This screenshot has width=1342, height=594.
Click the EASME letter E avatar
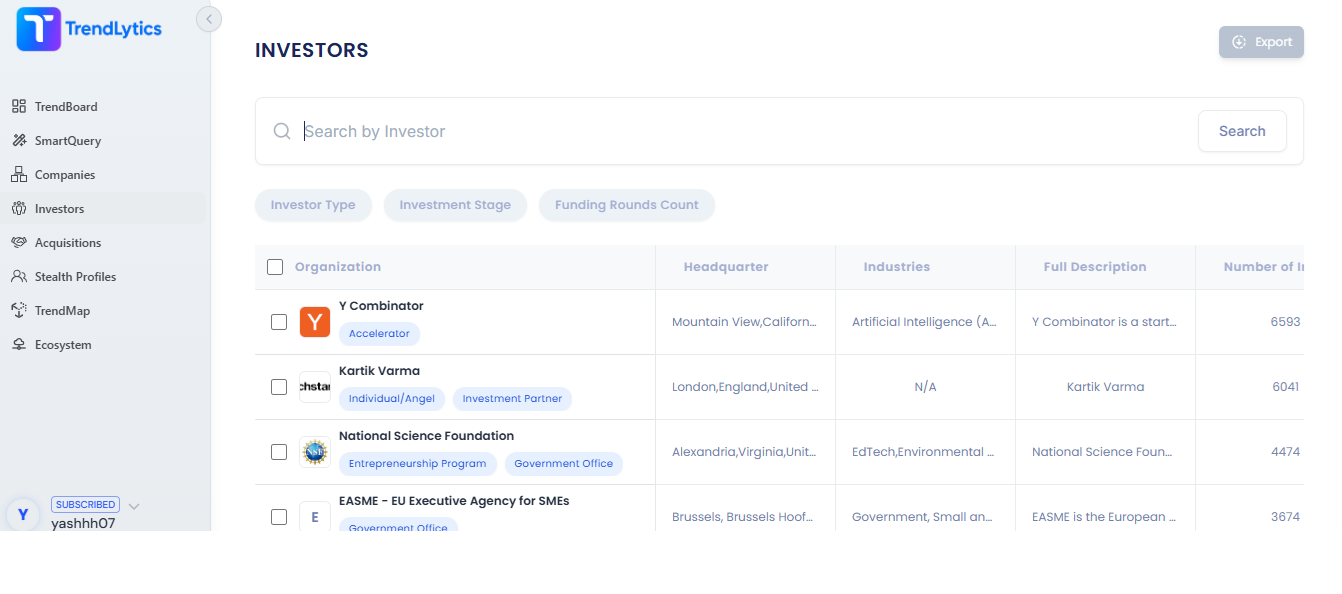tap(315, 517)
